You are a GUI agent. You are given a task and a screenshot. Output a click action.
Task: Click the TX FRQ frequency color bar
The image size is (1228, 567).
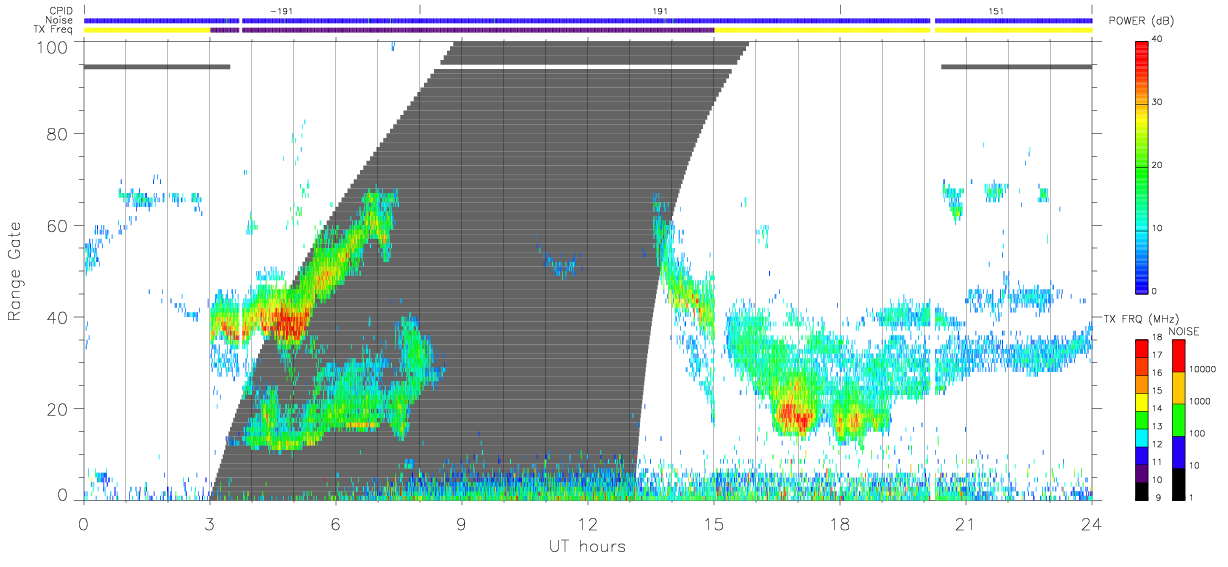[1141, 418]
